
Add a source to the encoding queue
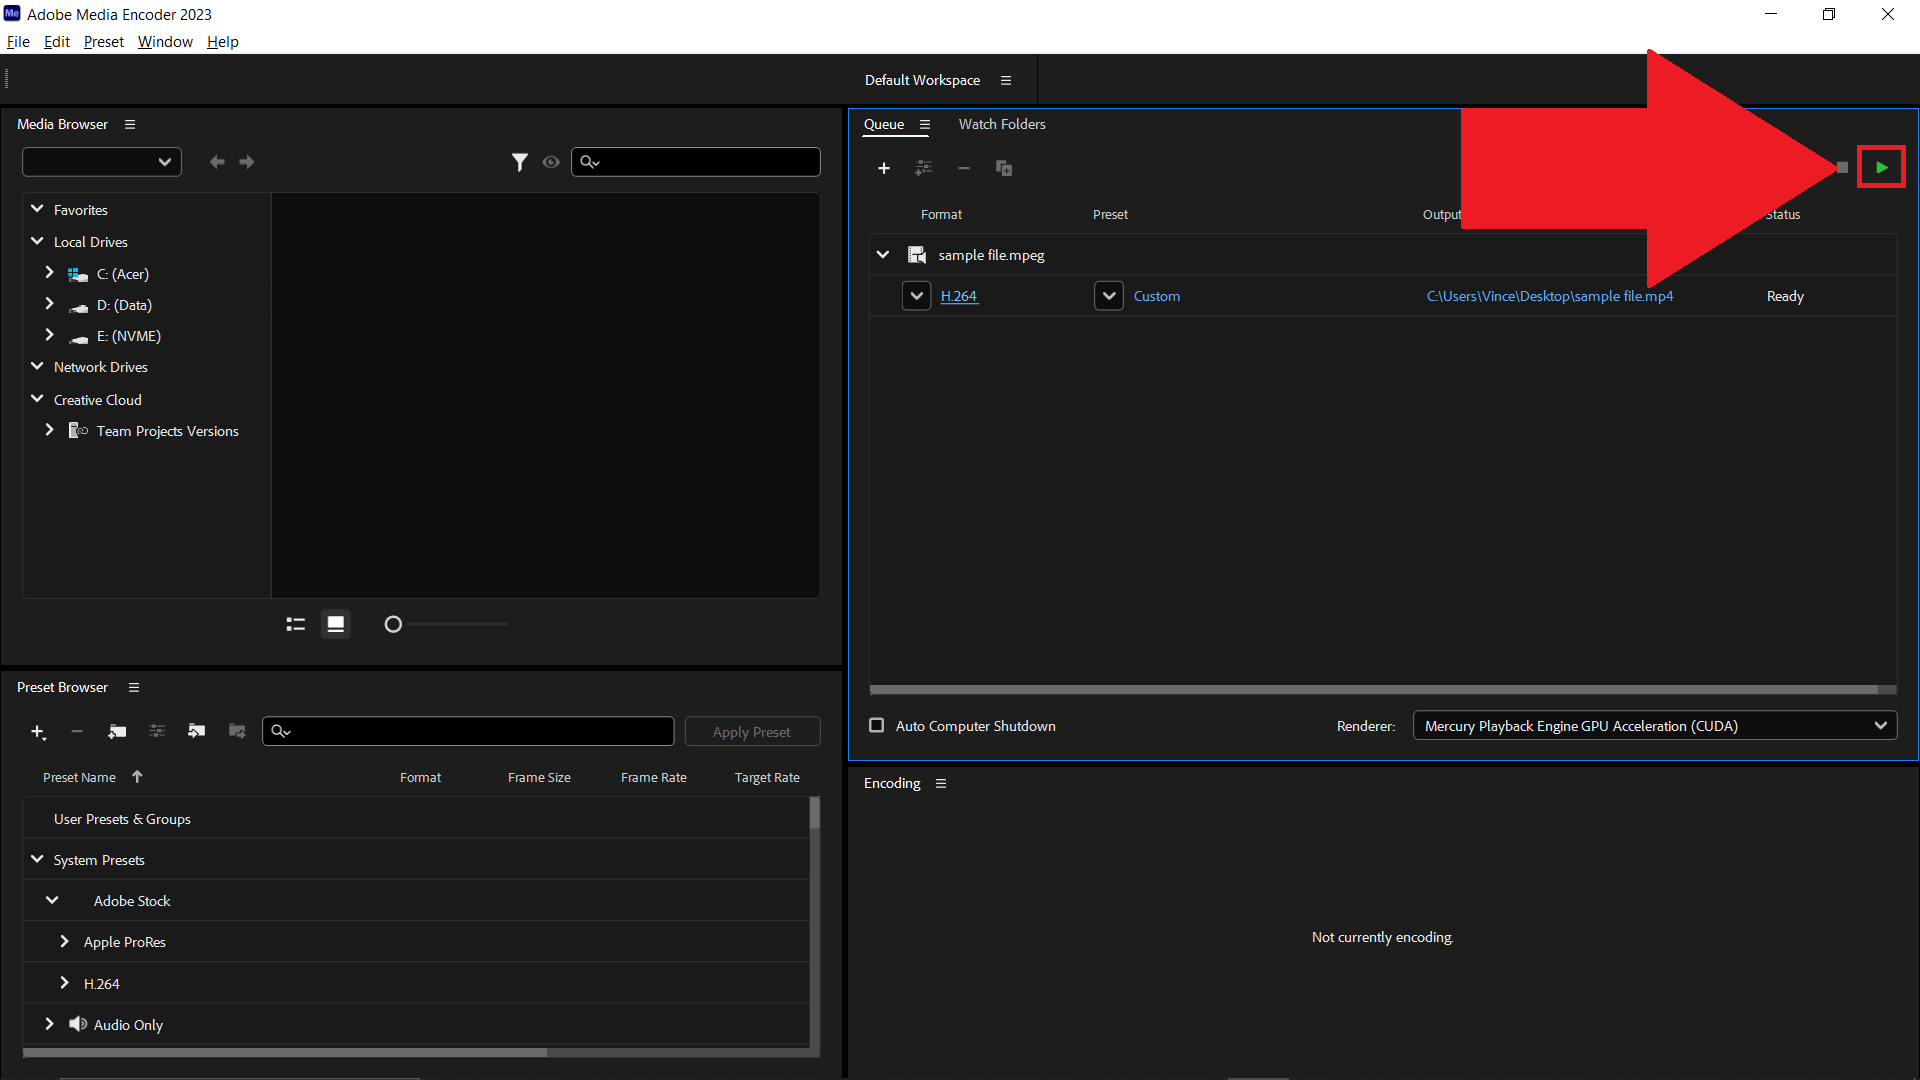[884, 168]
